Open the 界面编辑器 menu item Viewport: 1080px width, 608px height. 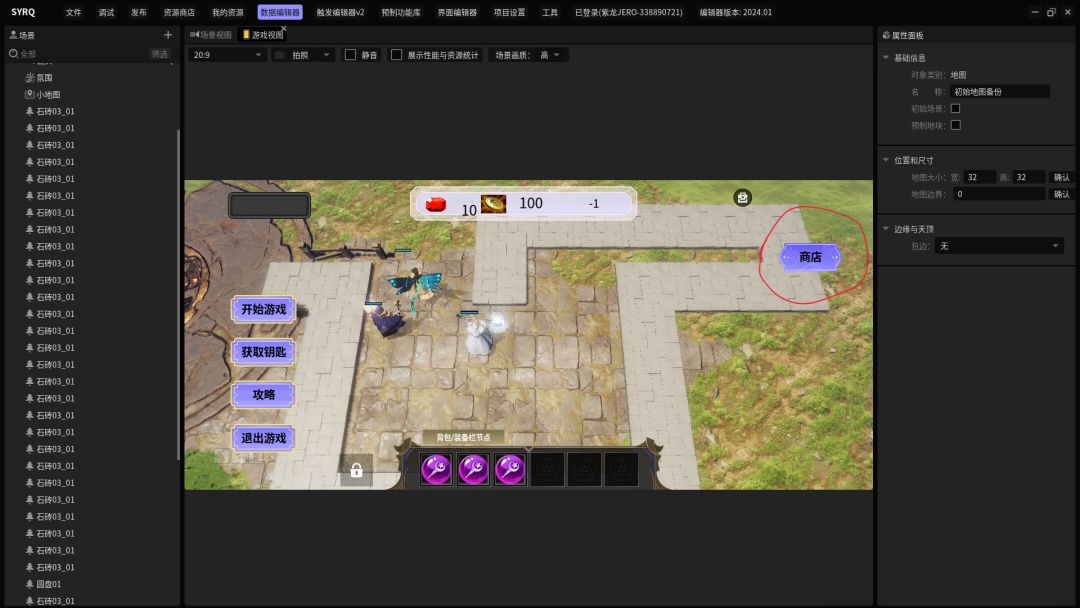coord(457,12)
